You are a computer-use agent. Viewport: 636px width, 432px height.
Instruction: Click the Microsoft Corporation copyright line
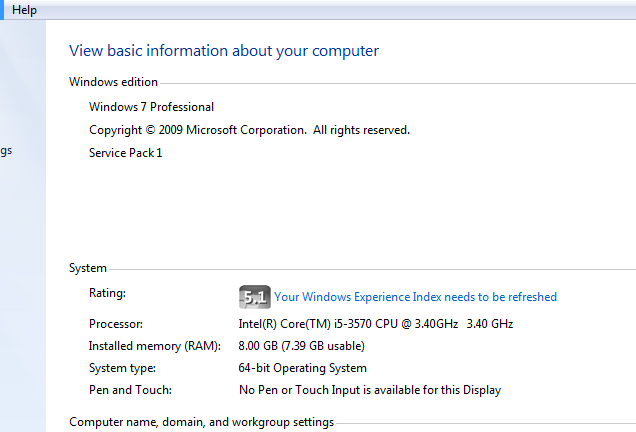pyautogui.click(x=249, y=130)
